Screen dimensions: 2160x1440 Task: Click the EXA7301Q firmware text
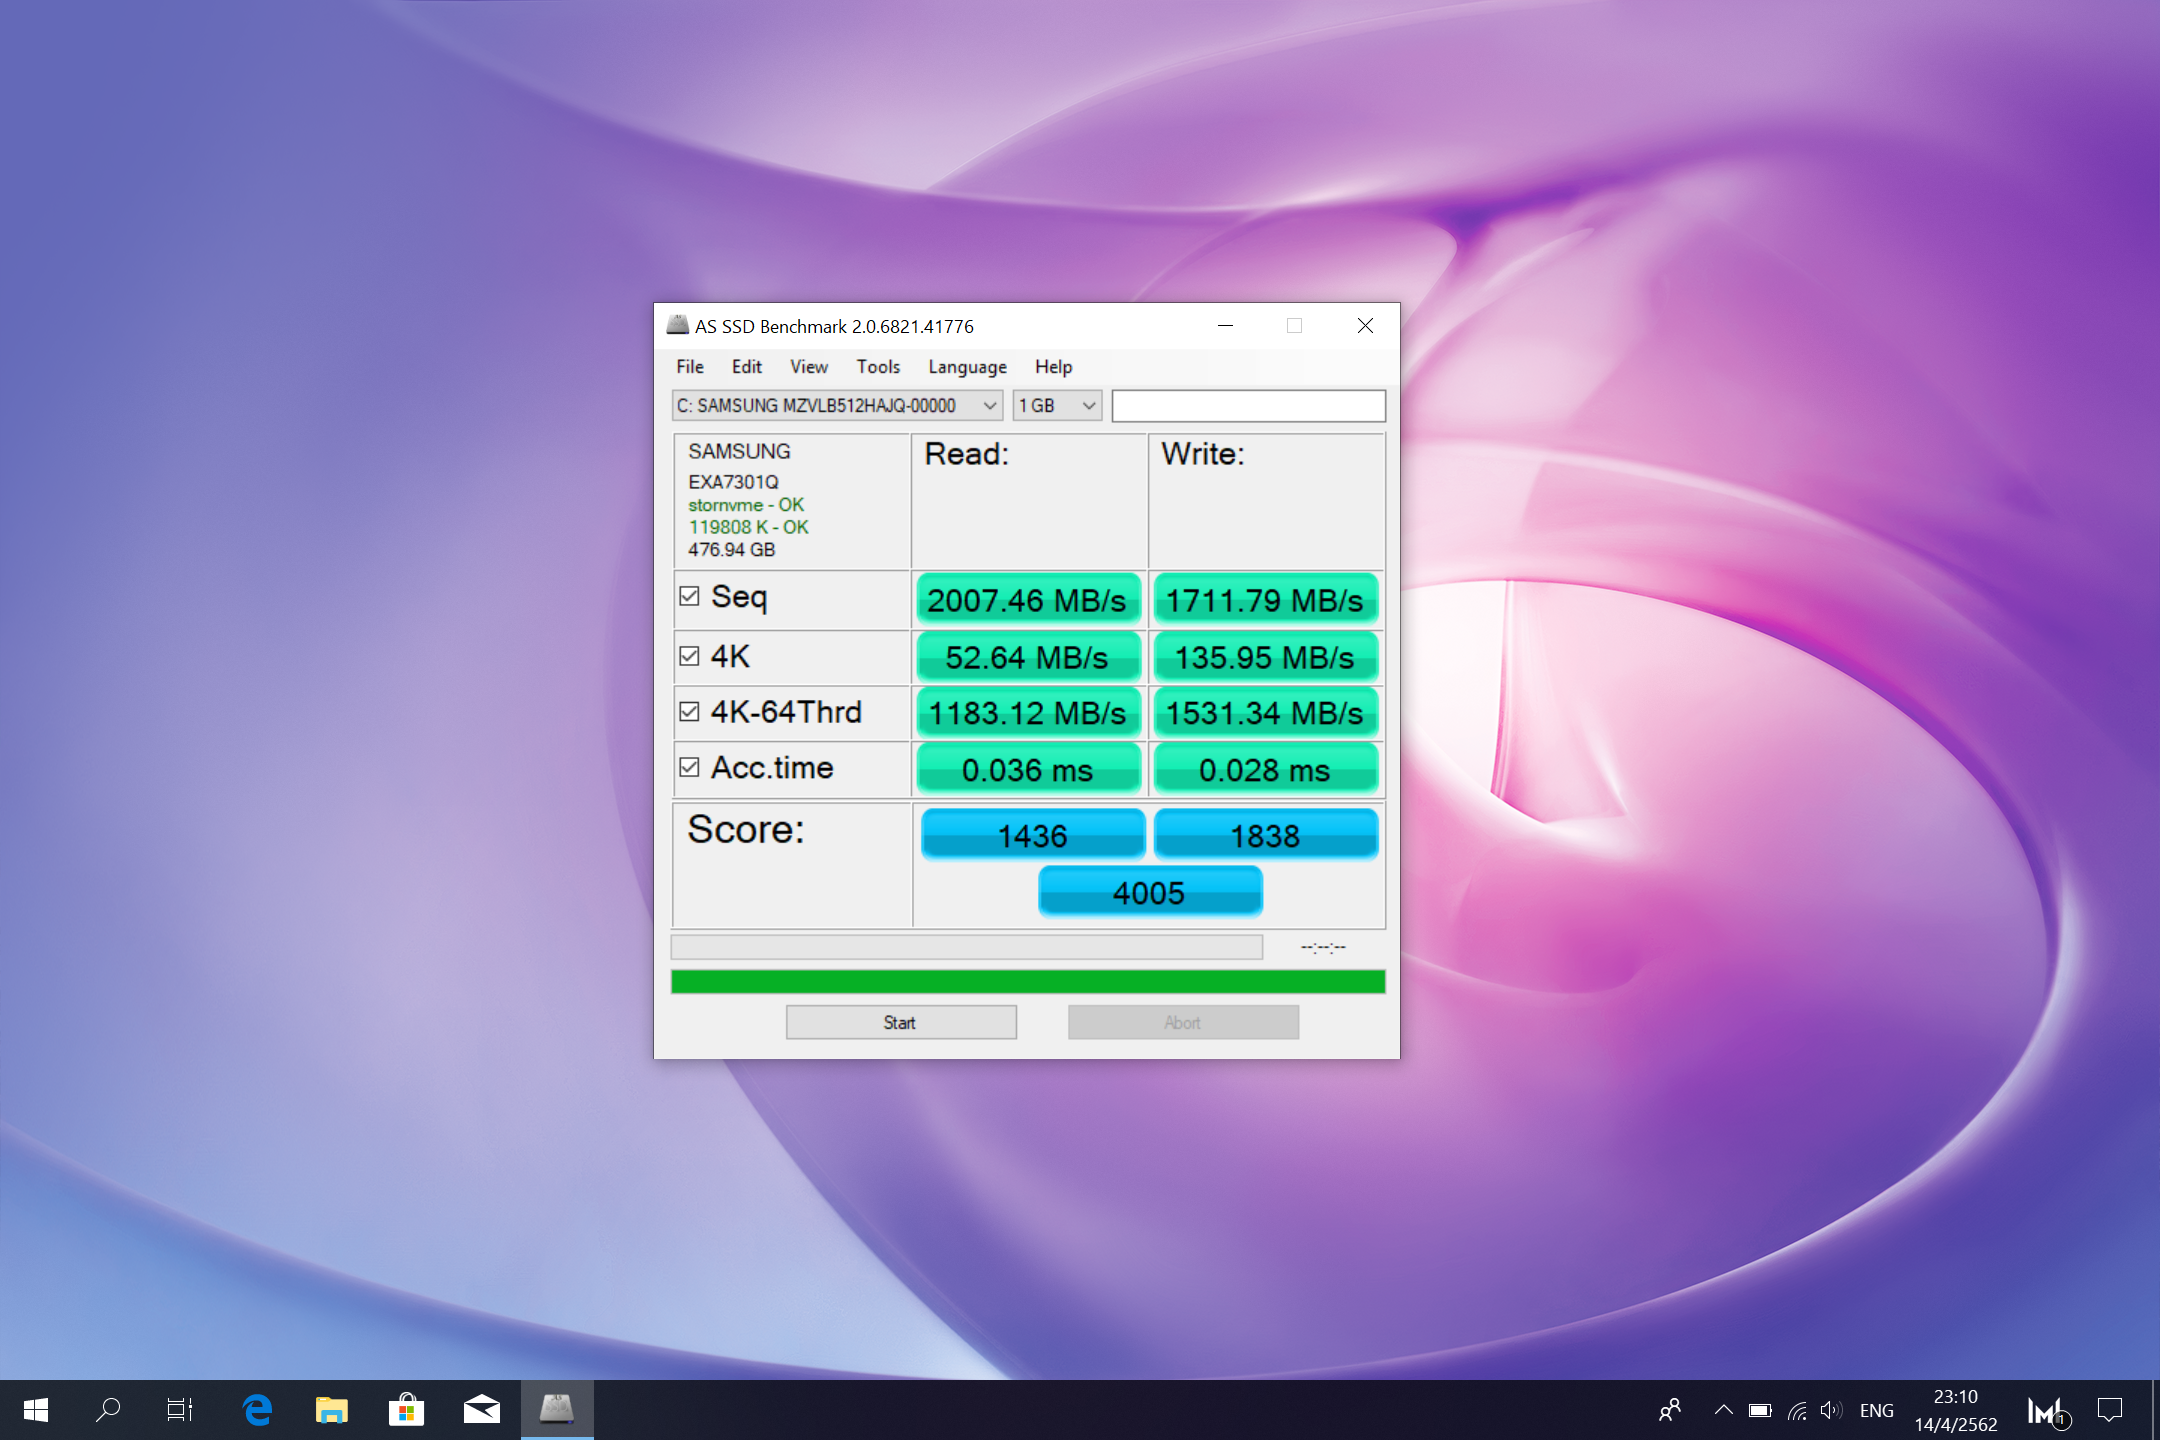(732, 482)
